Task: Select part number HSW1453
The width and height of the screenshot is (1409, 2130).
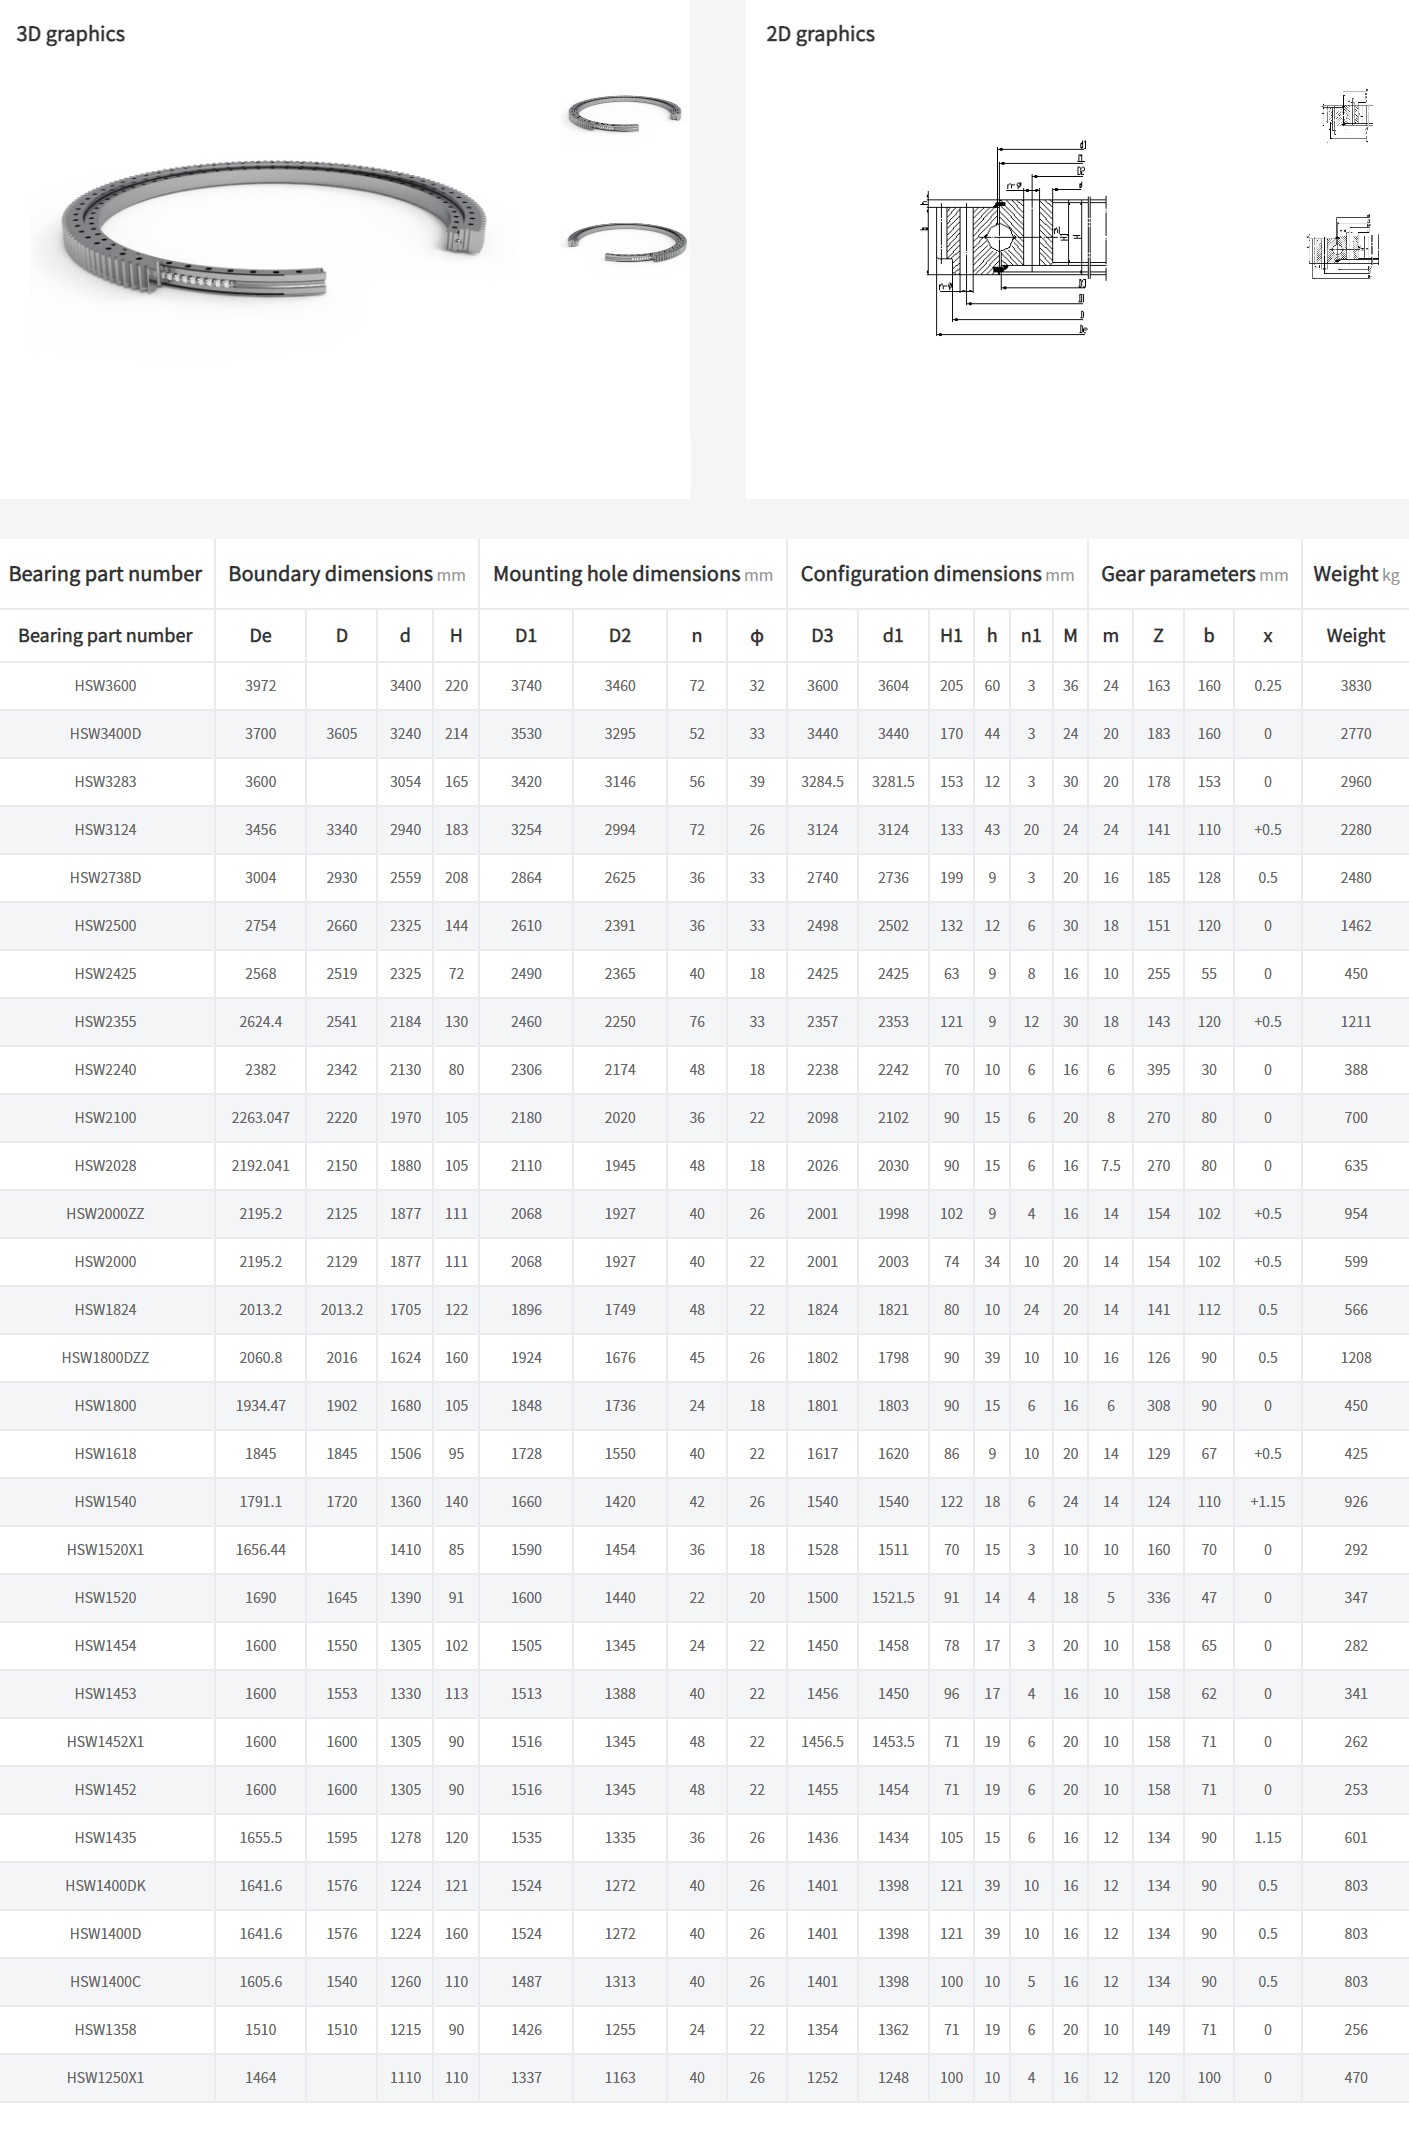Action: click(x=105, y=1694)
